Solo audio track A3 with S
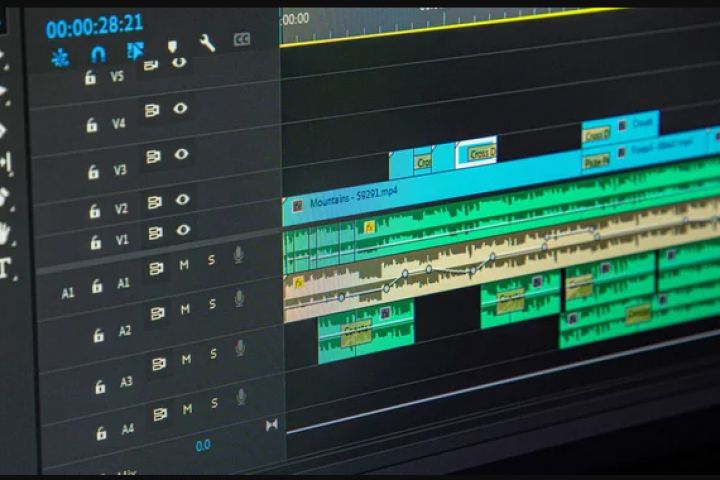This screenshot has height=480, width=720. click(x=214, y=354)
